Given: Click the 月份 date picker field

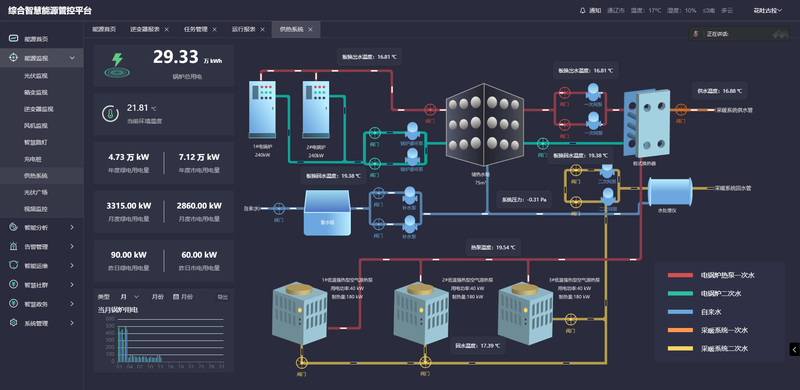Looking at the screenshot, I should pyautogui.click(x=183, y=297).
